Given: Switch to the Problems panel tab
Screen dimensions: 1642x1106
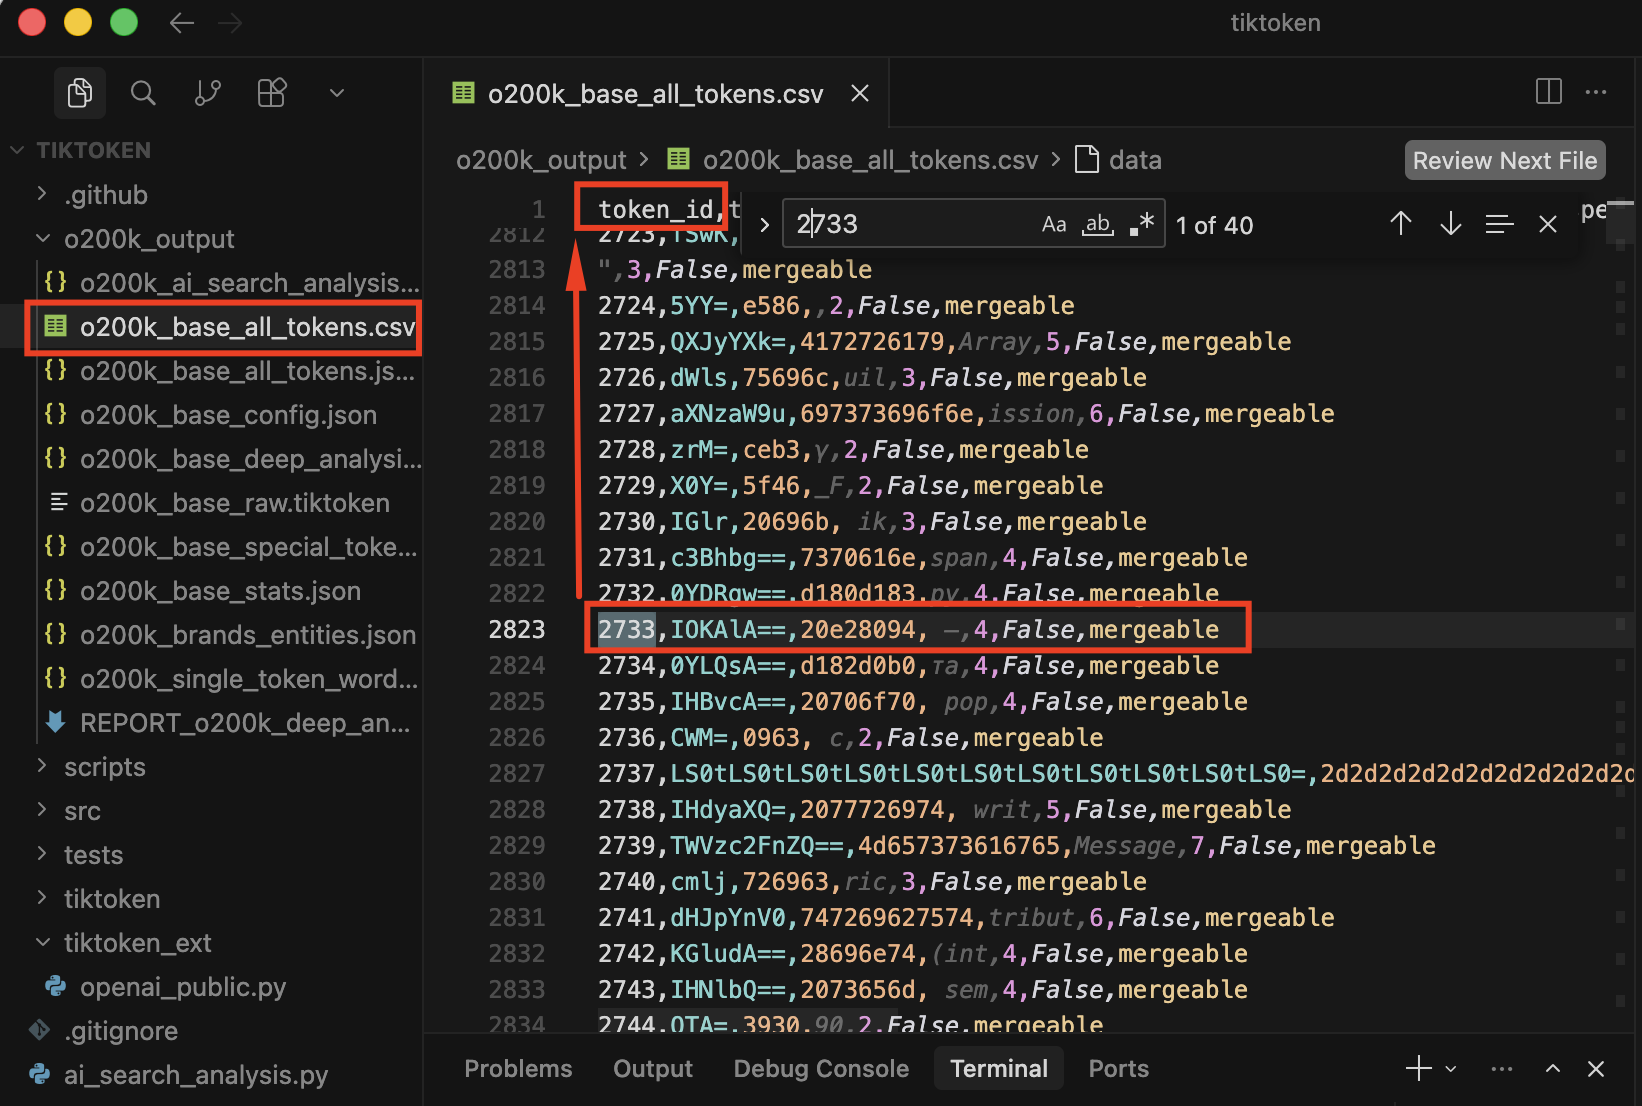Looking at the screenshot, I should coord(518,1068).
